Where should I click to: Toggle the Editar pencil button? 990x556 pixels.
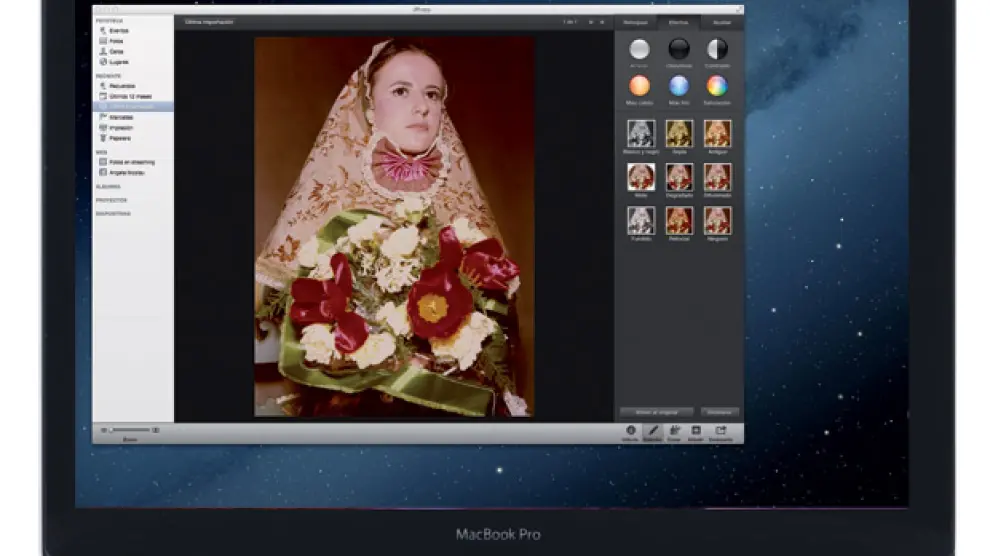pos(652,431)
